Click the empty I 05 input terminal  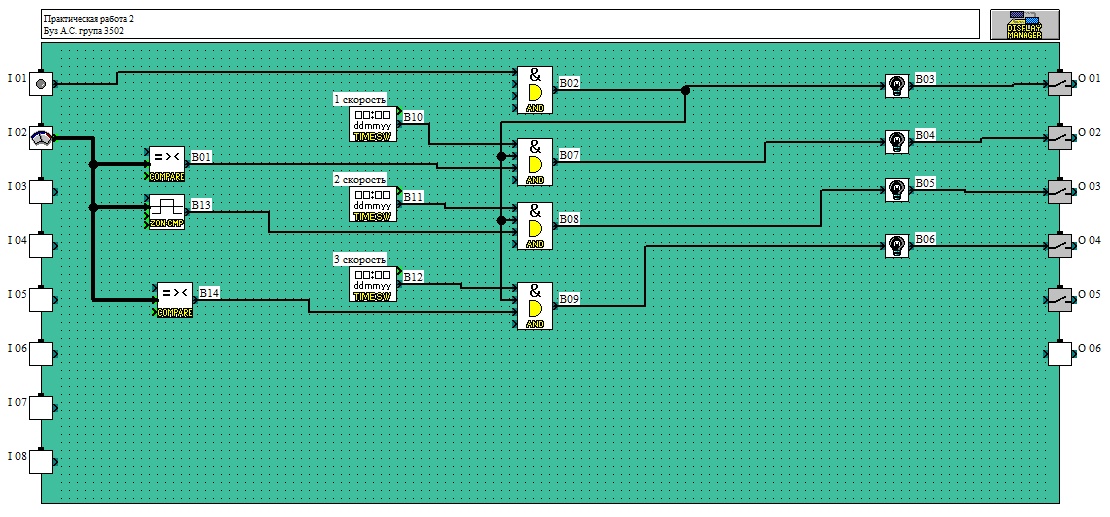(41, 299)
